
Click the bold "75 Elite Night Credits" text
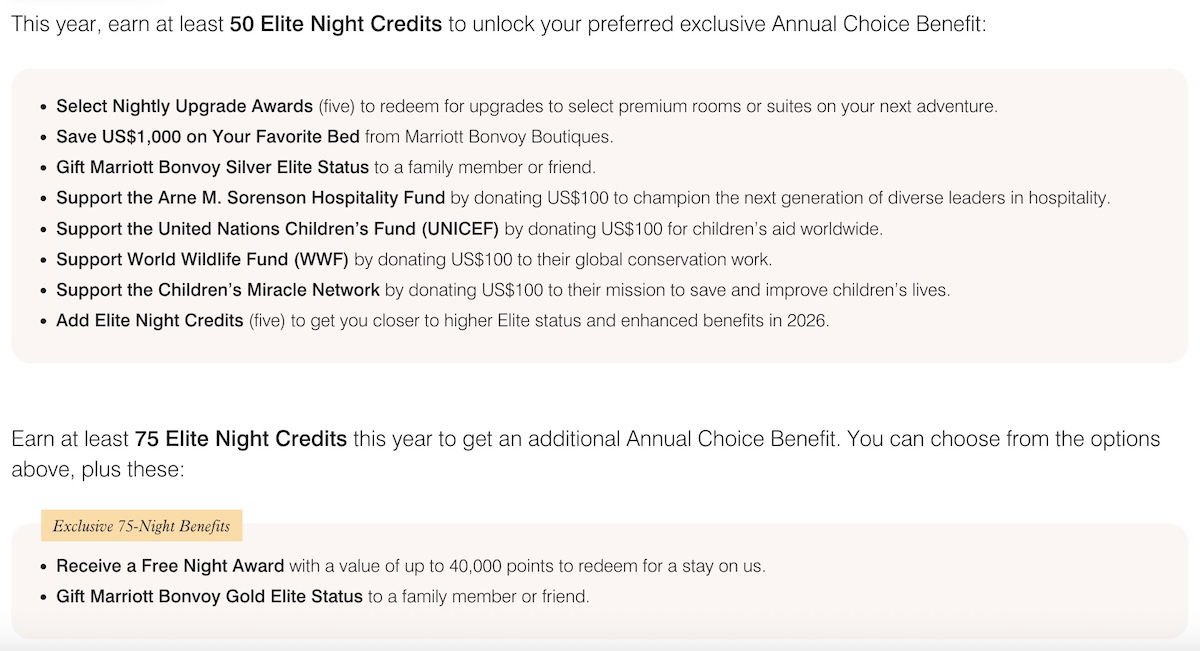[240, 439]
